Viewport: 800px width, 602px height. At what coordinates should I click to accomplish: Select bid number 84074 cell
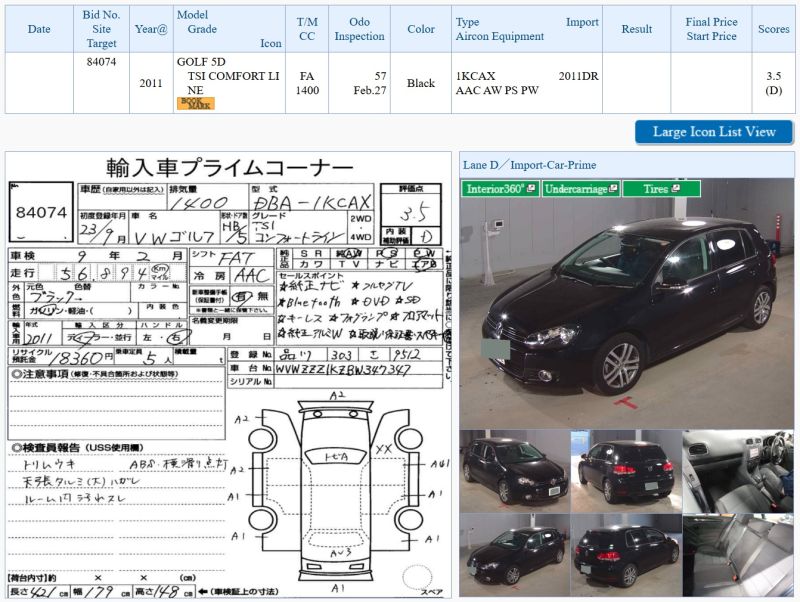coord(101,83)
